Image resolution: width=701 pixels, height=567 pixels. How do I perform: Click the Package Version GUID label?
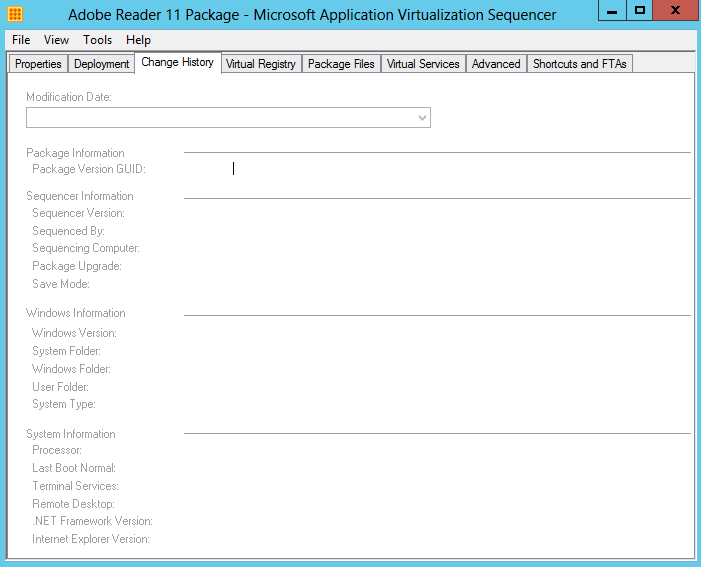coord(89,169)
